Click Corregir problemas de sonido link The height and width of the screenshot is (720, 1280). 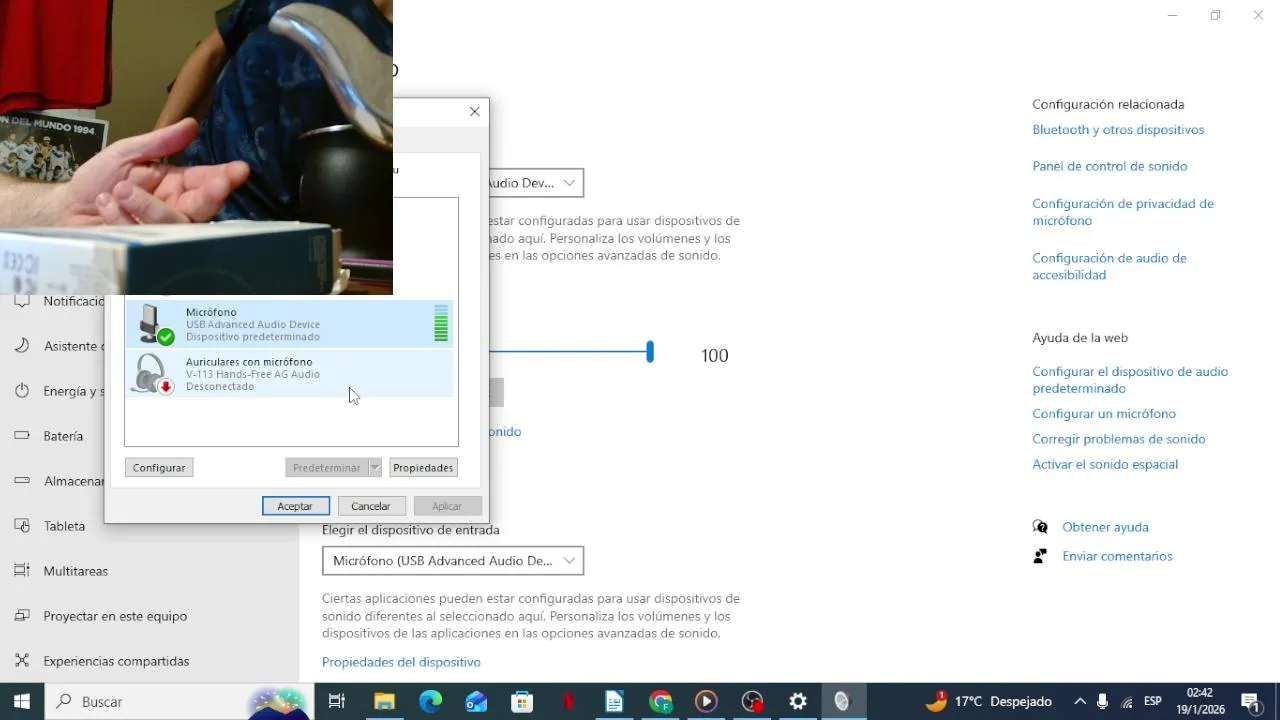(1119, 439)
